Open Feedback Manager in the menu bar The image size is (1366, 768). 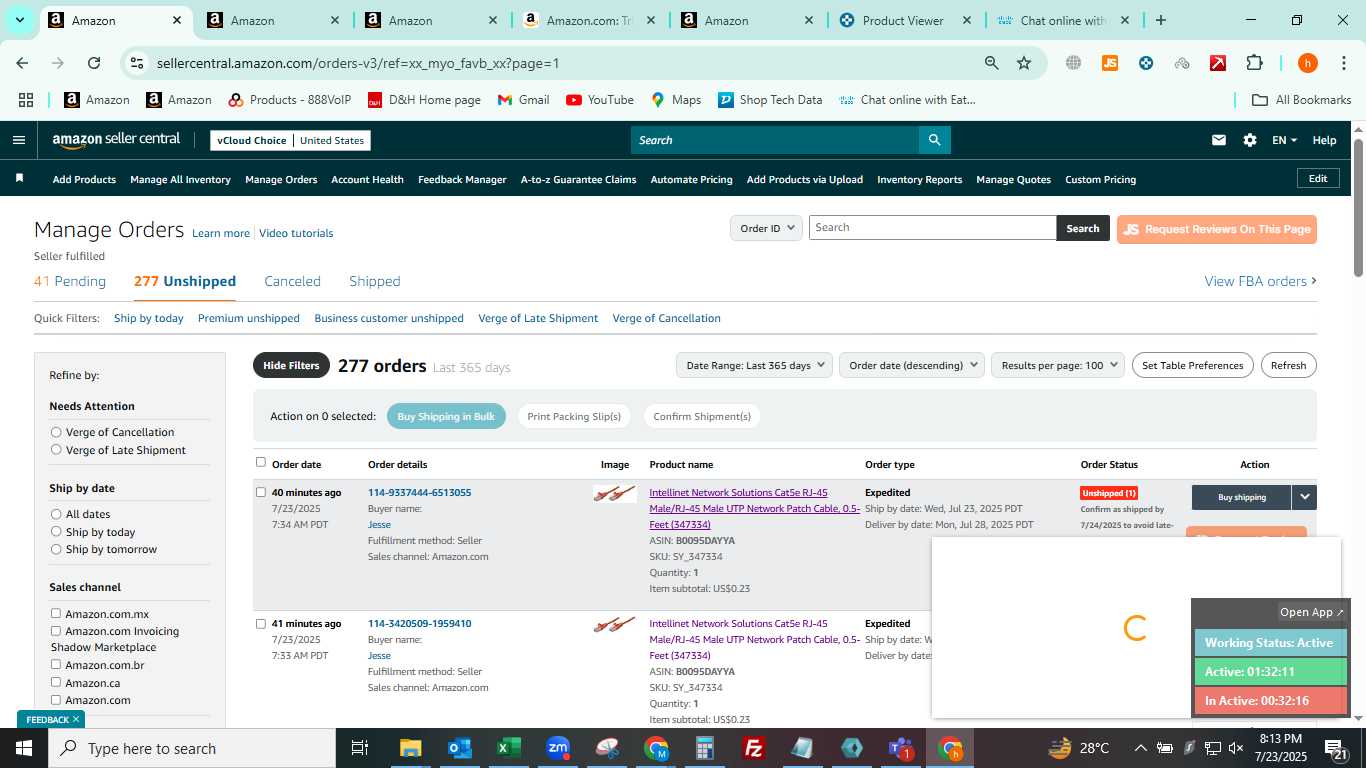pyautogui.click(x=462, y=179)
